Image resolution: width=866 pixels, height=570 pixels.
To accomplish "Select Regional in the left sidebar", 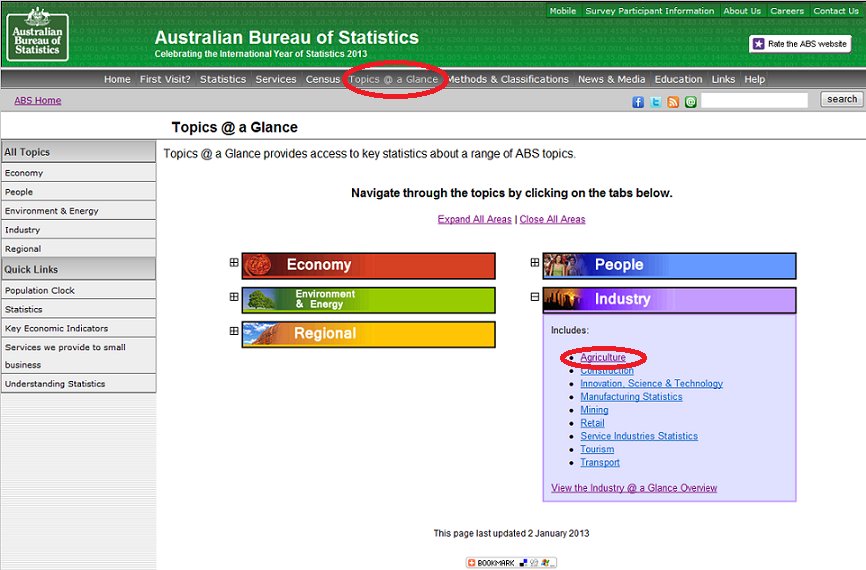I will 78,249.
